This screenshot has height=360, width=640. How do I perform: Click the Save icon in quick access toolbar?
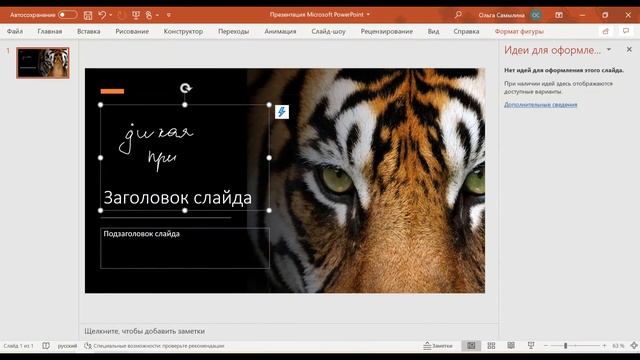tap(88, 15)
